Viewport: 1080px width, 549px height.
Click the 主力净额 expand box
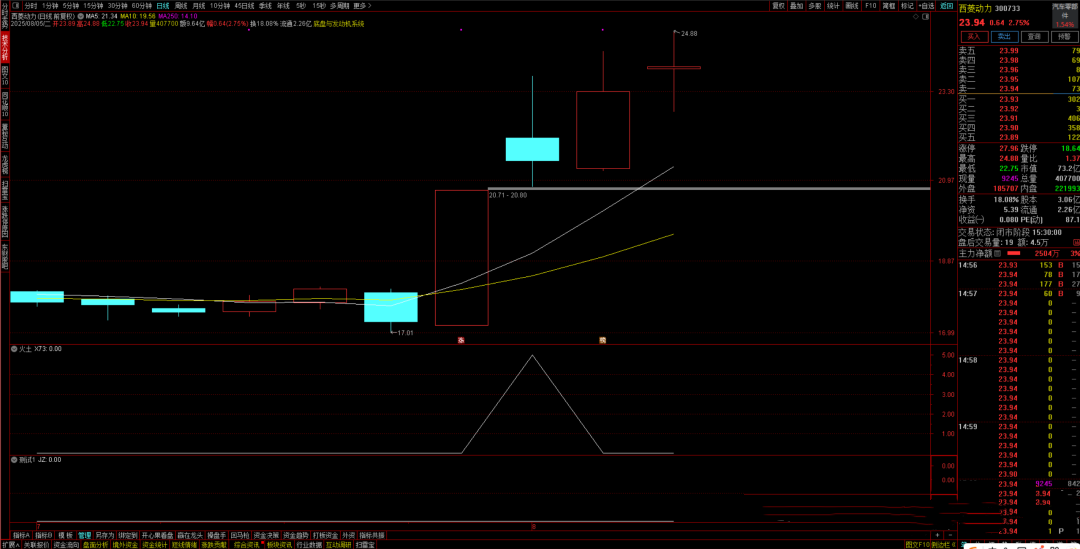click(999, 253)
